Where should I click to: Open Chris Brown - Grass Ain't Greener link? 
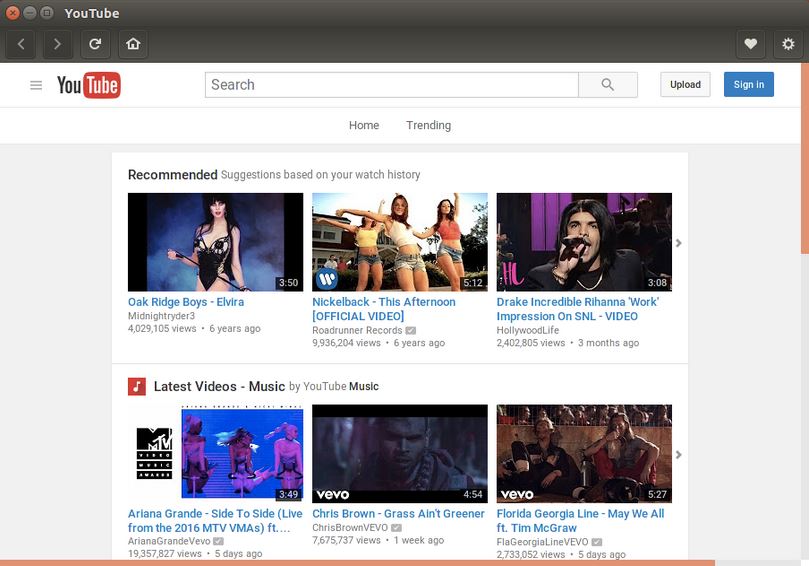398,513
